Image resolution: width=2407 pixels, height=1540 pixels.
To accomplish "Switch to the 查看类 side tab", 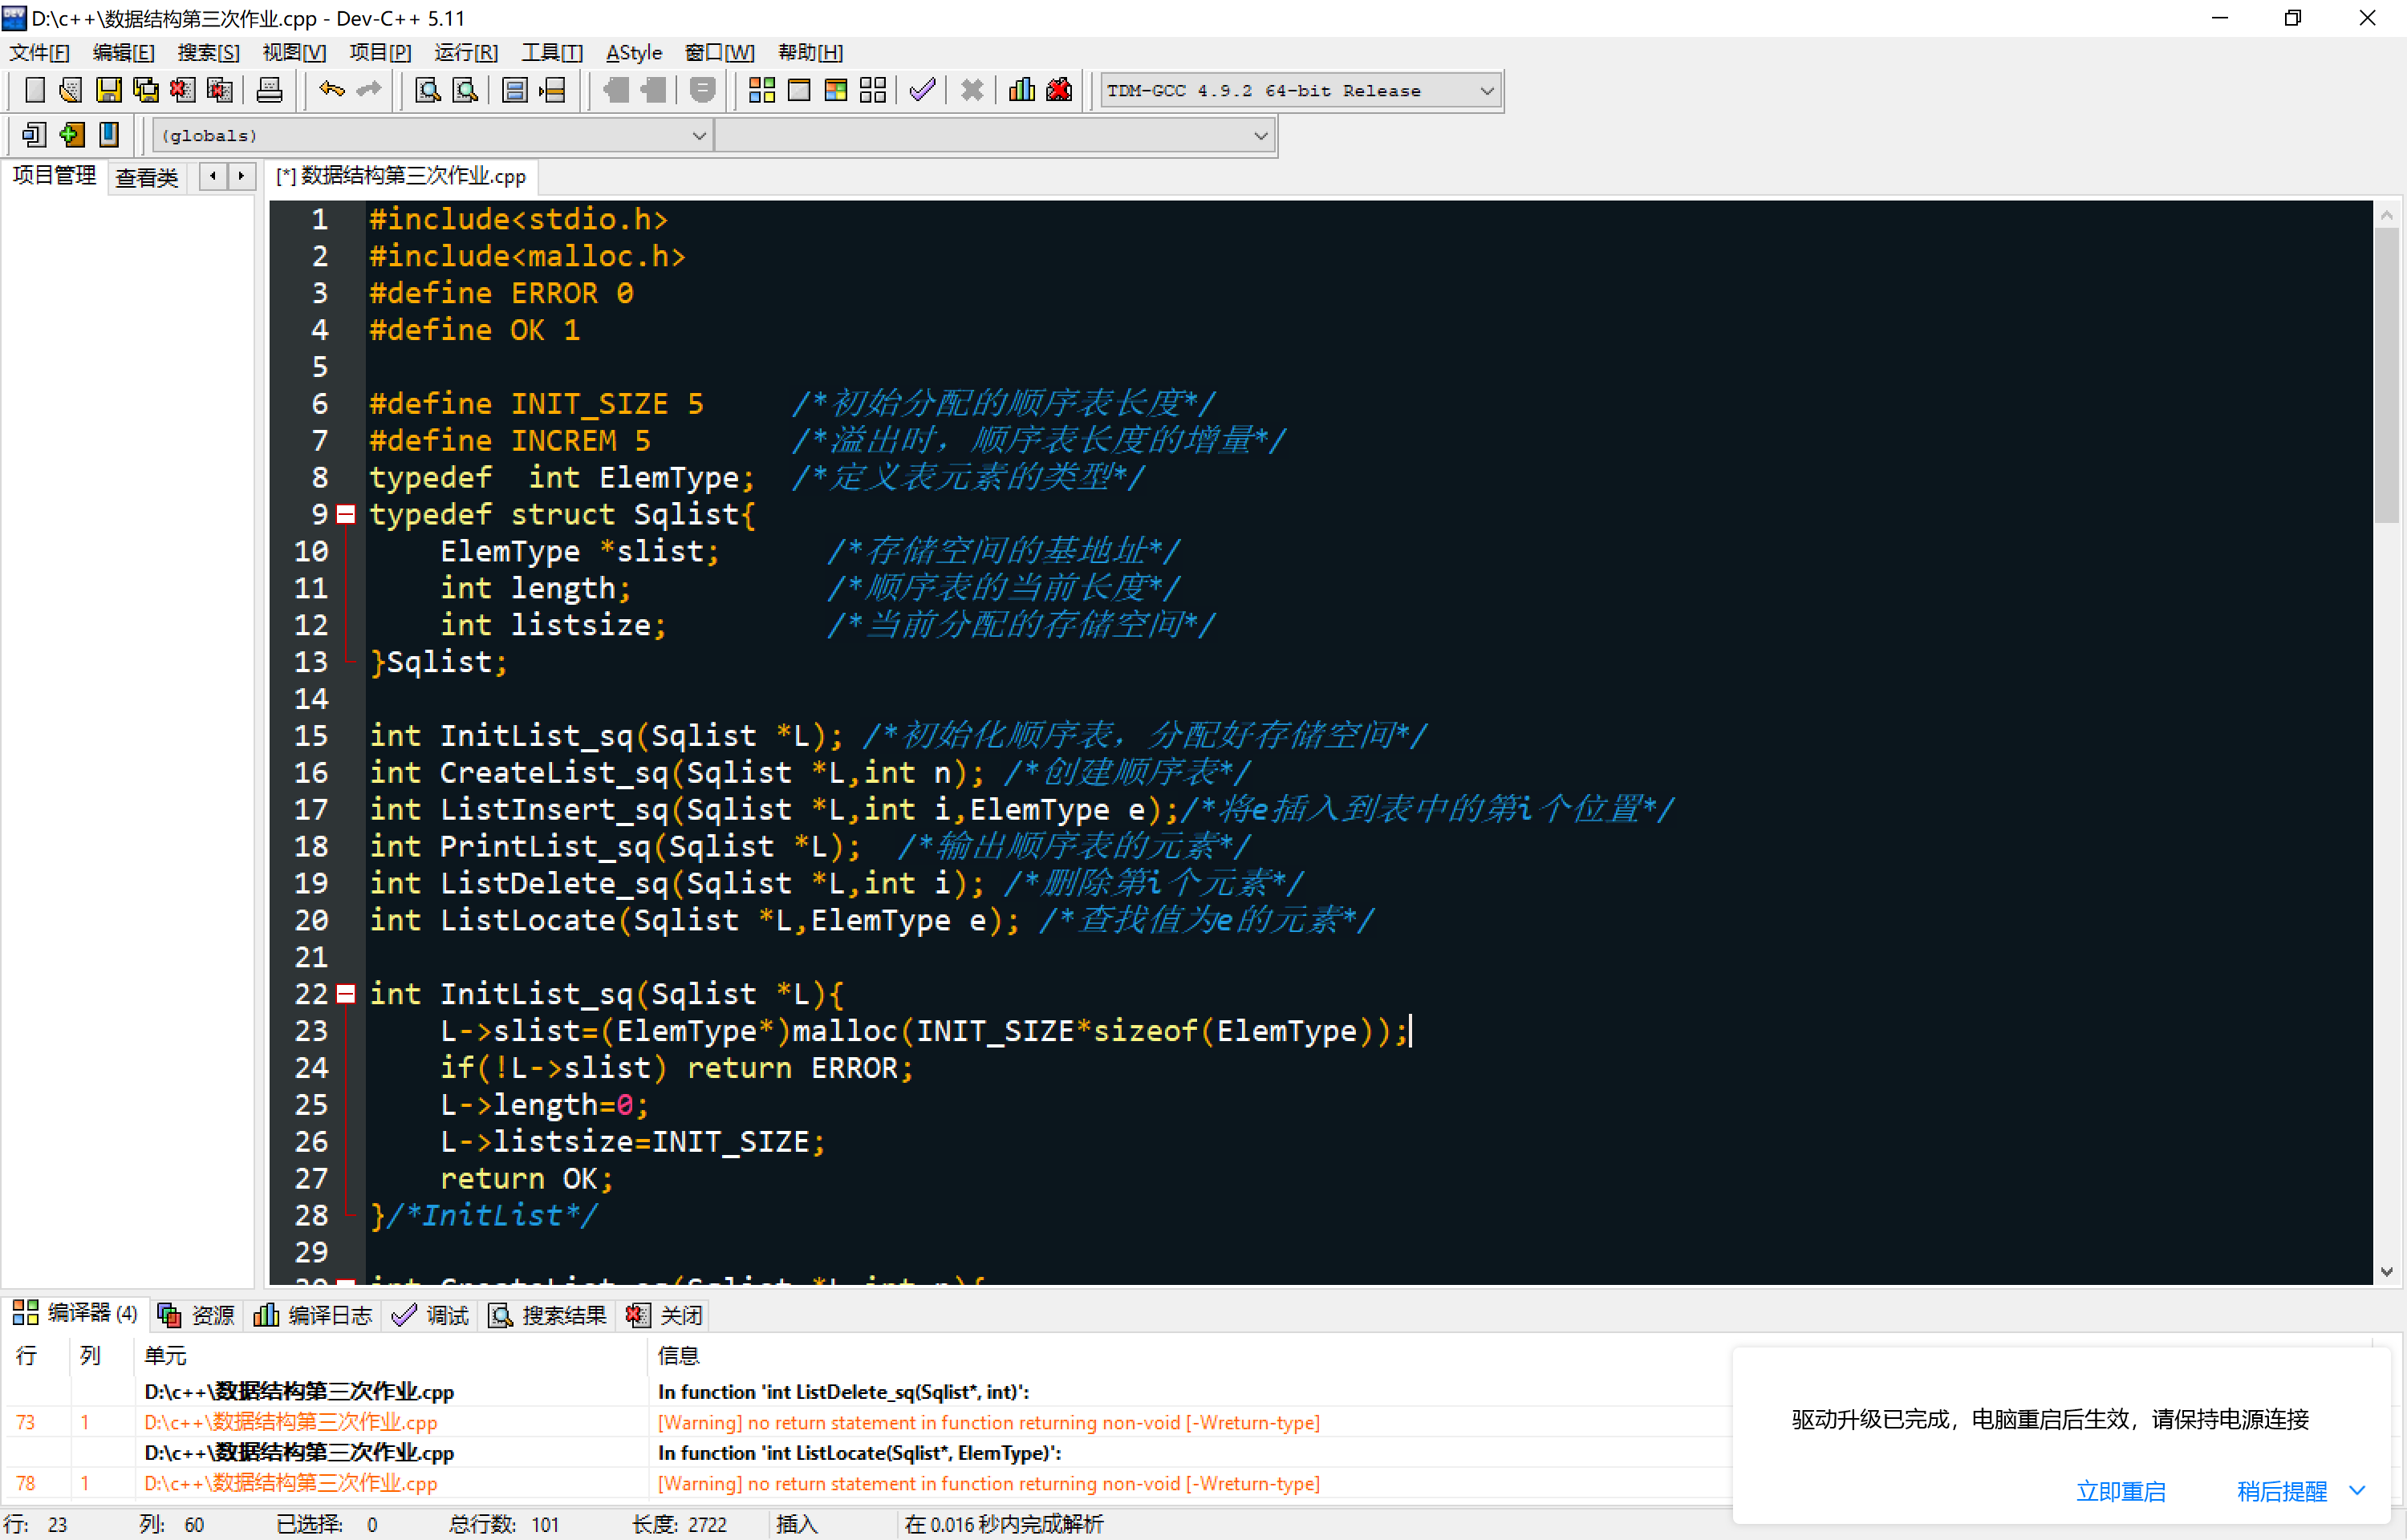I will (146, 177).
